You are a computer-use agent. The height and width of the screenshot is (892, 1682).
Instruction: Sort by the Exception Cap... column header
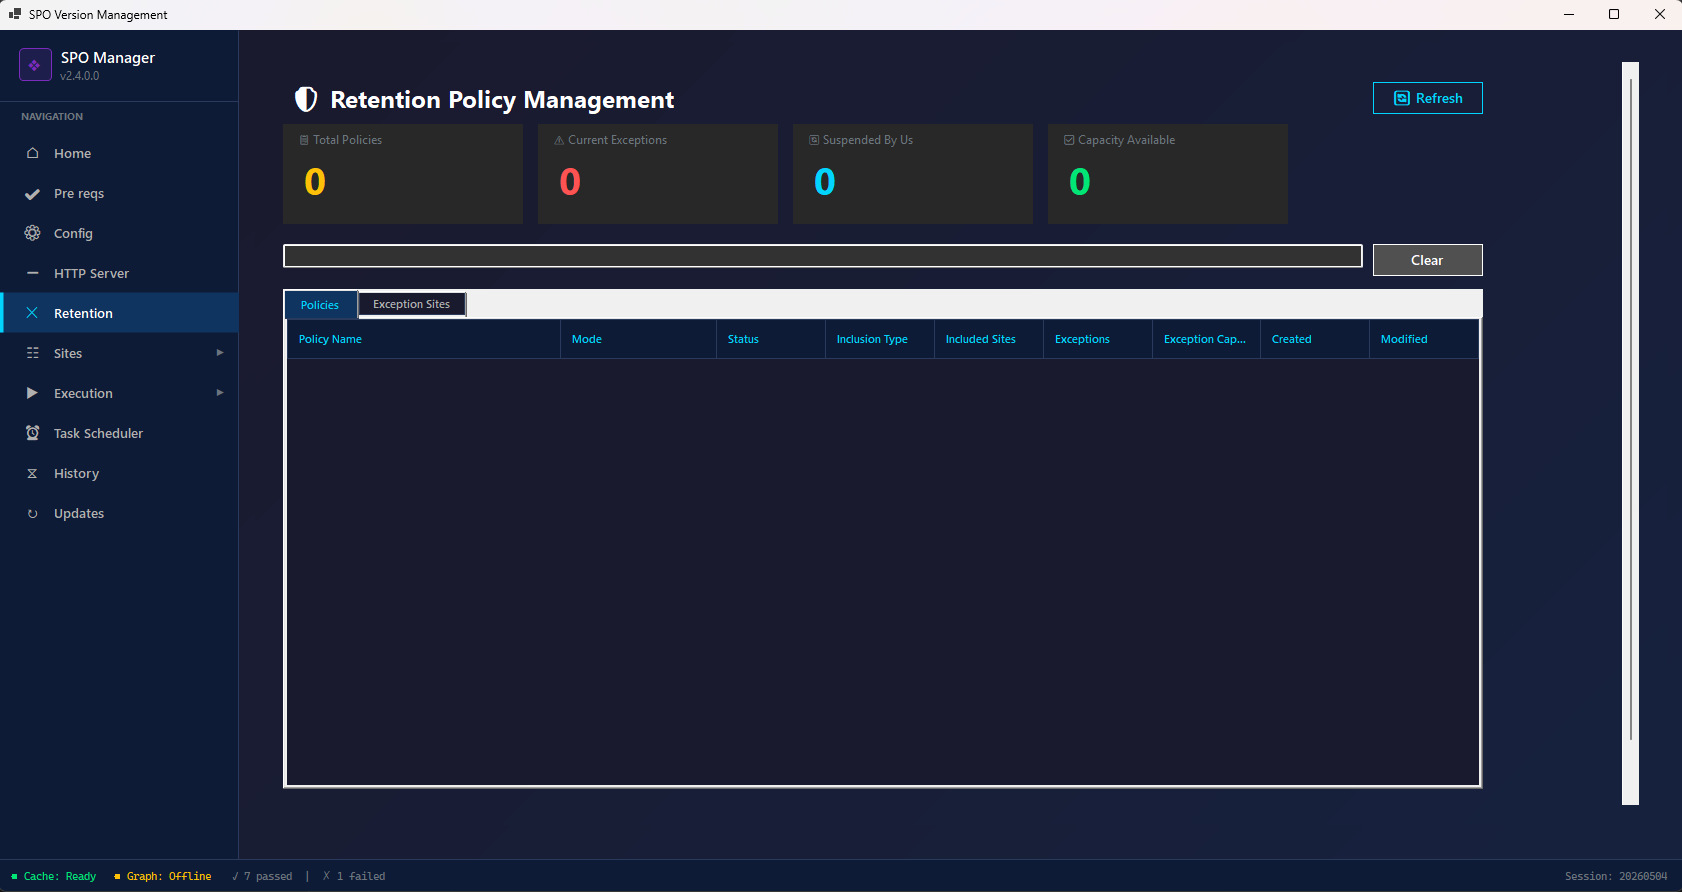pyautogui.click(x=1206, y=339)
